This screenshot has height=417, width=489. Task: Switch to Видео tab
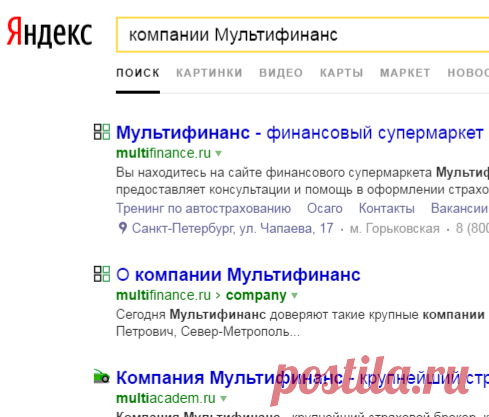(x=281, y=73)
